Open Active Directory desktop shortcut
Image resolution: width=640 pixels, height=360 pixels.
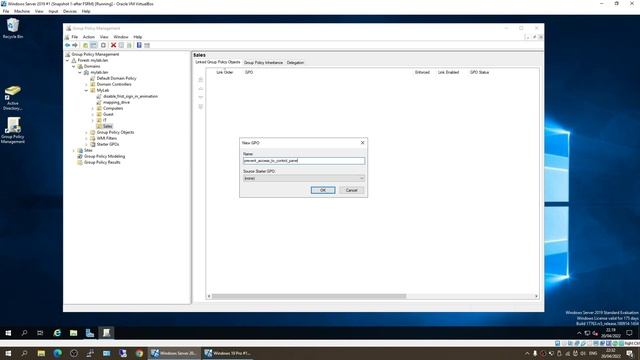pos(13,98)
